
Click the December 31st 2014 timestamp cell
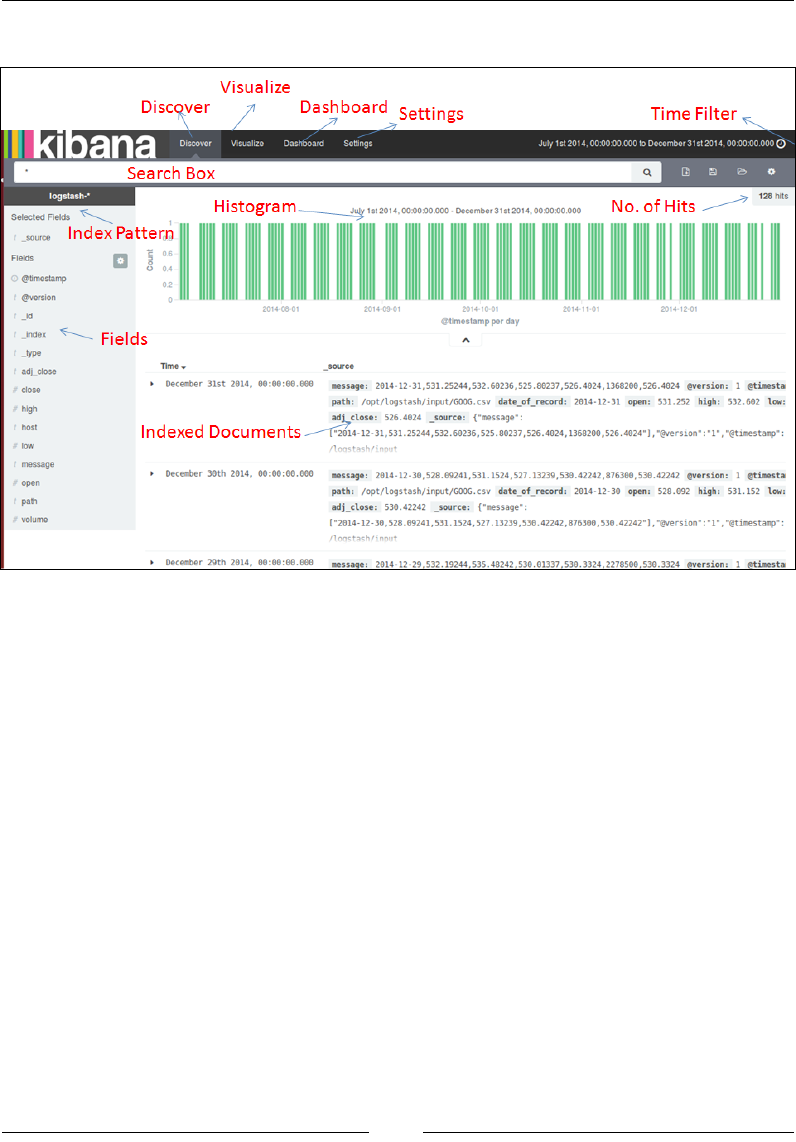point(240,384)
